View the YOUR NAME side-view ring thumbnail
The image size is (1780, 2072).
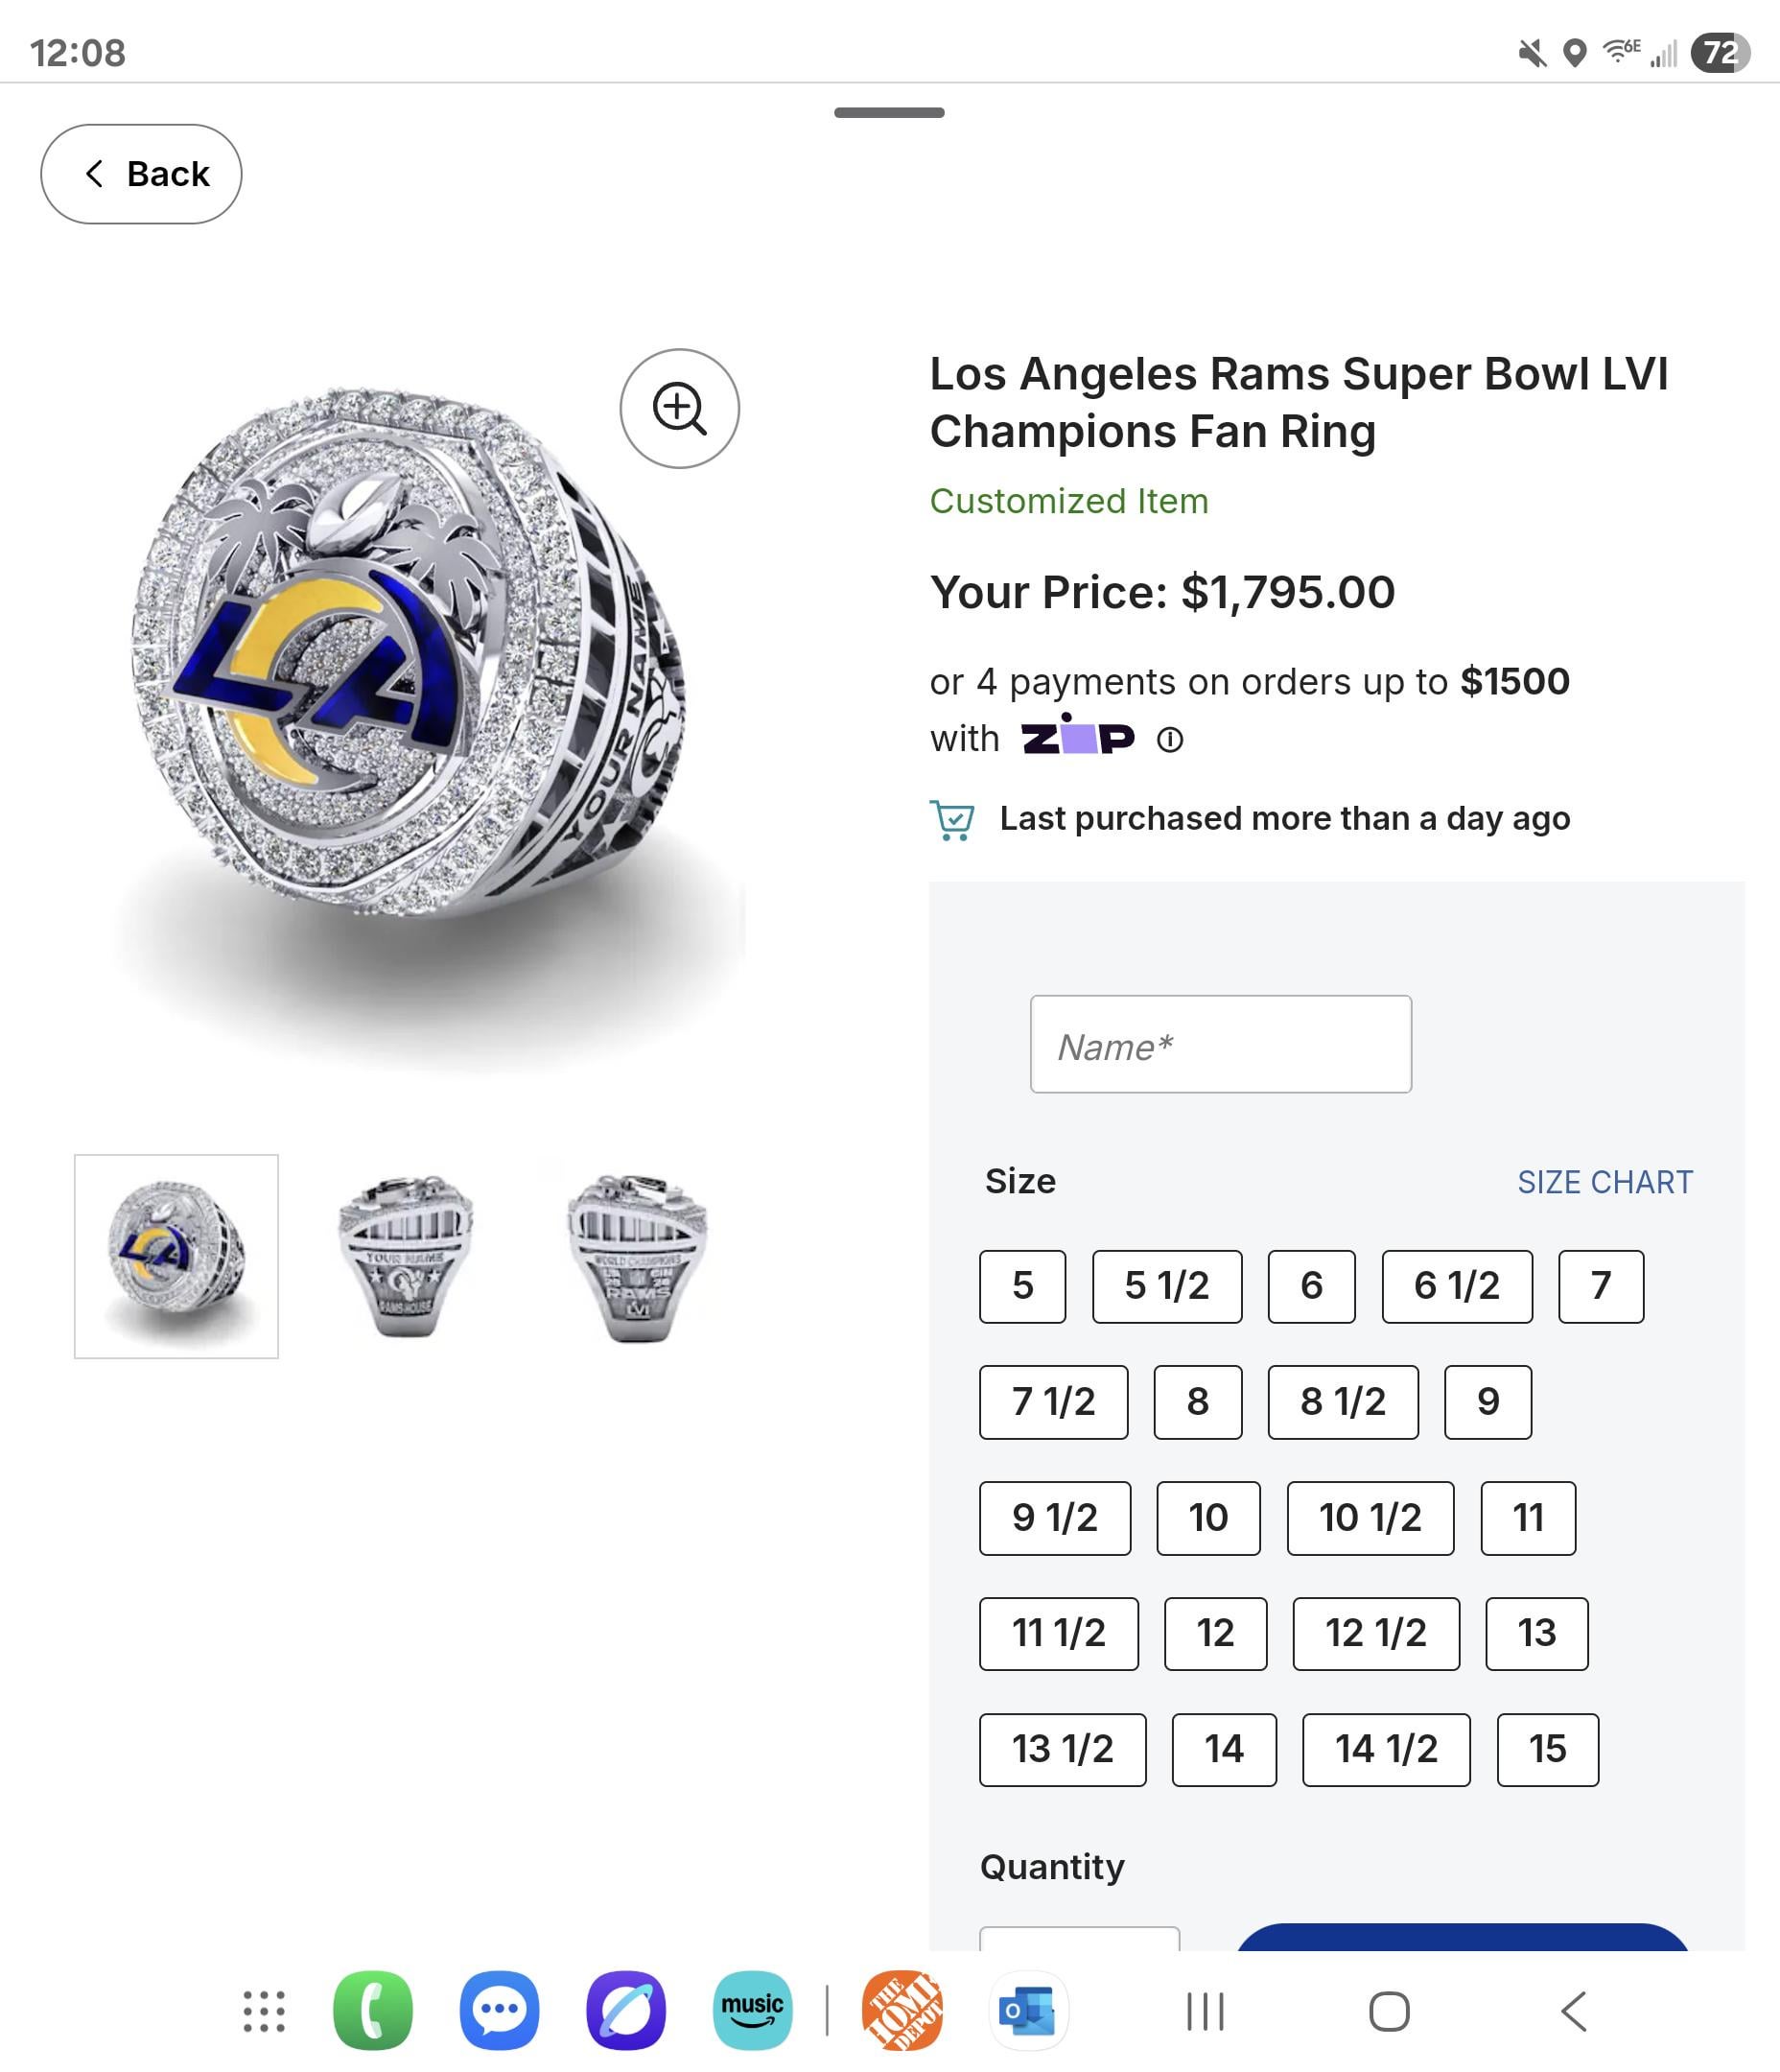pyautogui.click(x=405, y=1256)
